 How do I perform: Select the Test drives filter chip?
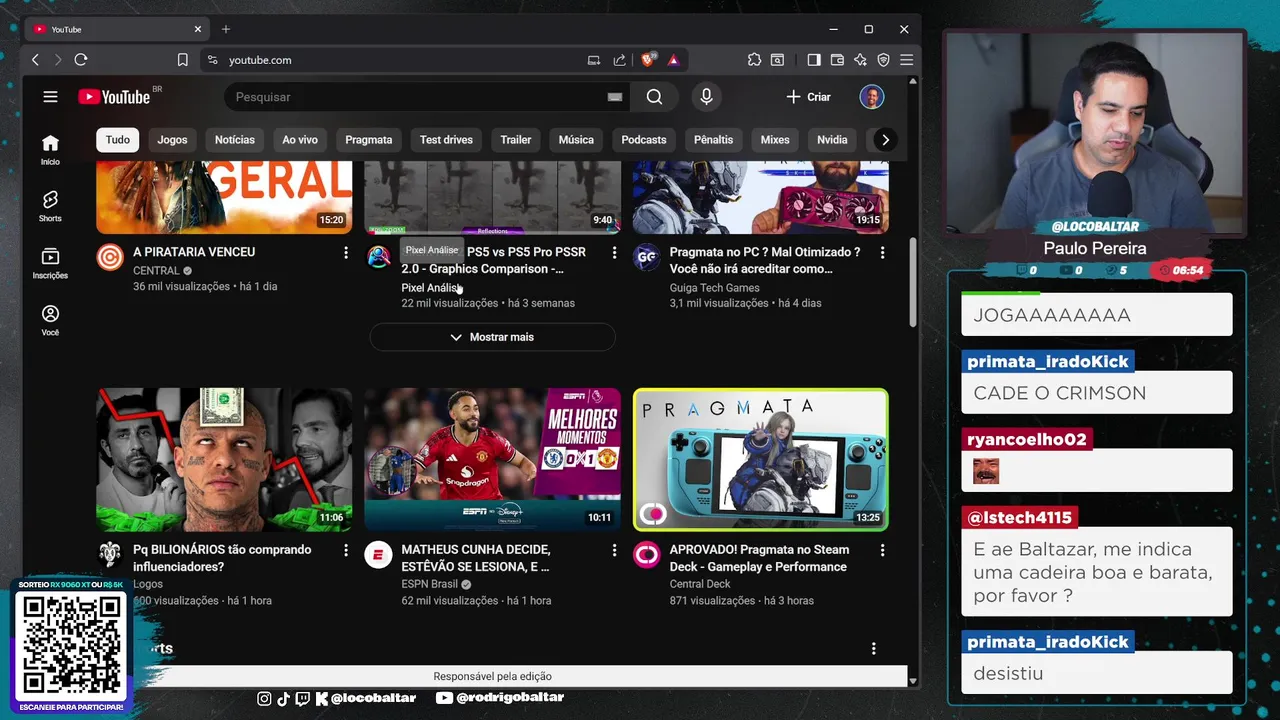point(446,140)
